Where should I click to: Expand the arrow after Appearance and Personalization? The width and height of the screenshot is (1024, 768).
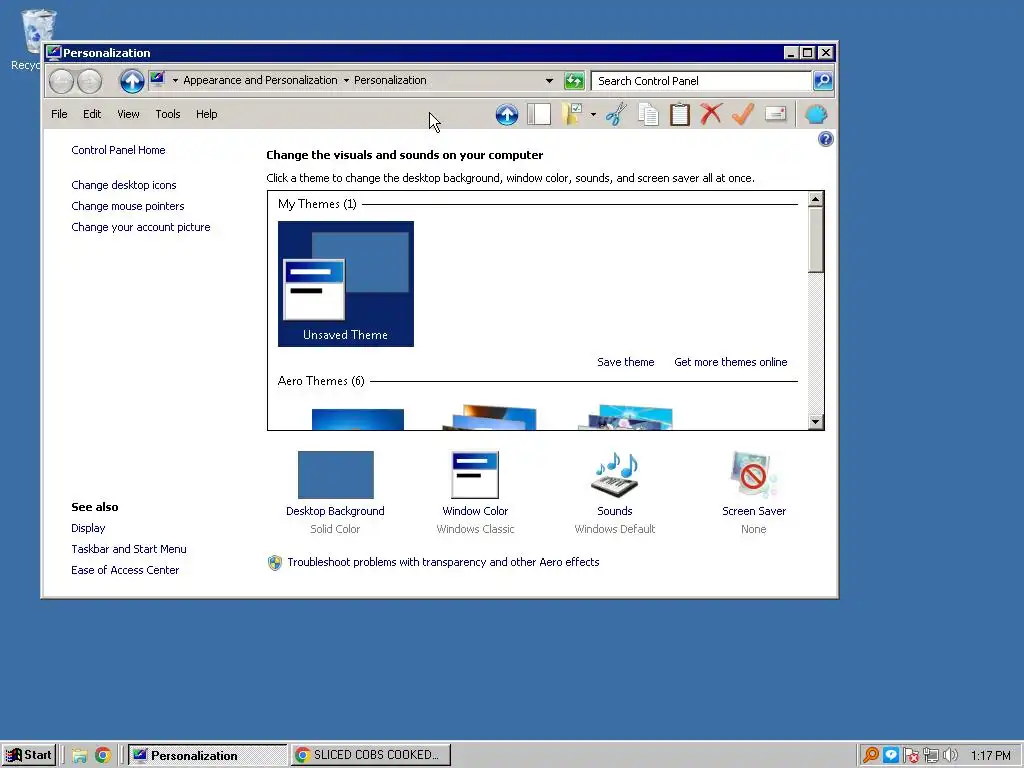346,80
